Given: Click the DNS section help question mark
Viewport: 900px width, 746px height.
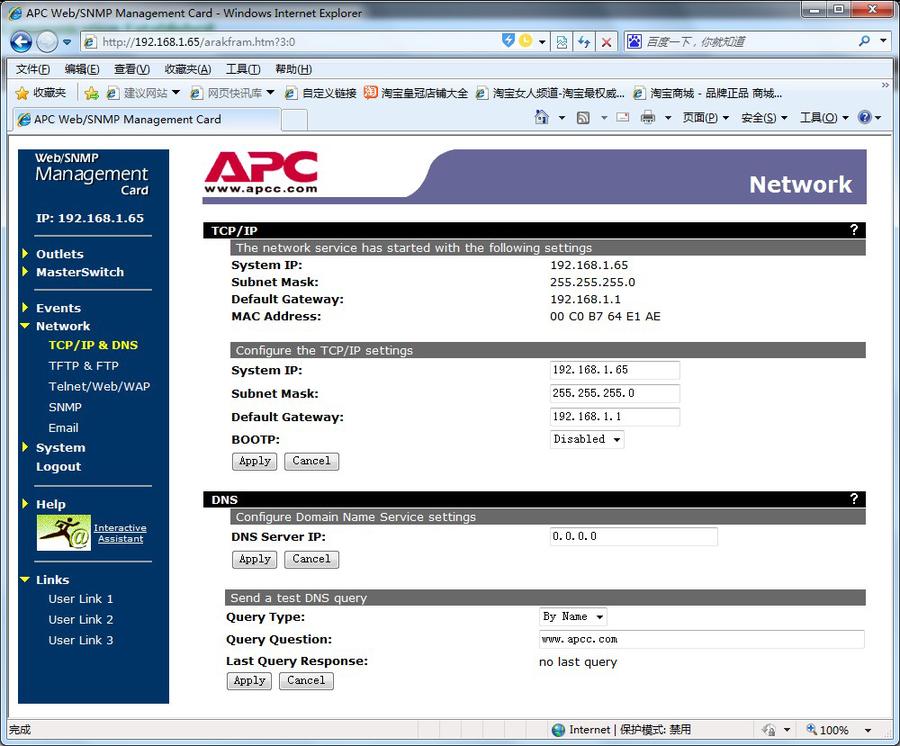Looking at the screenshot, I should (x=853, y=499).
